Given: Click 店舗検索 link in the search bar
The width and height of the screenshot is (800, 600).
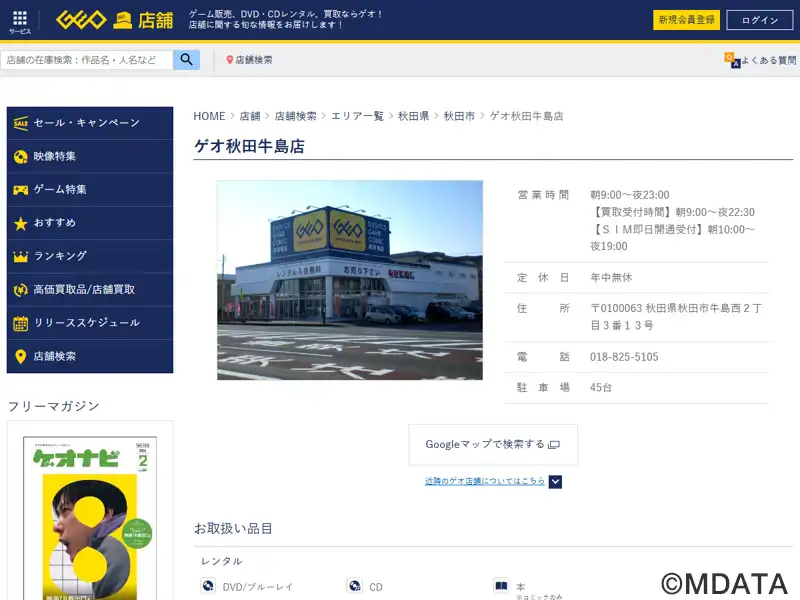Looking at the screenshot, I should 254,60.
